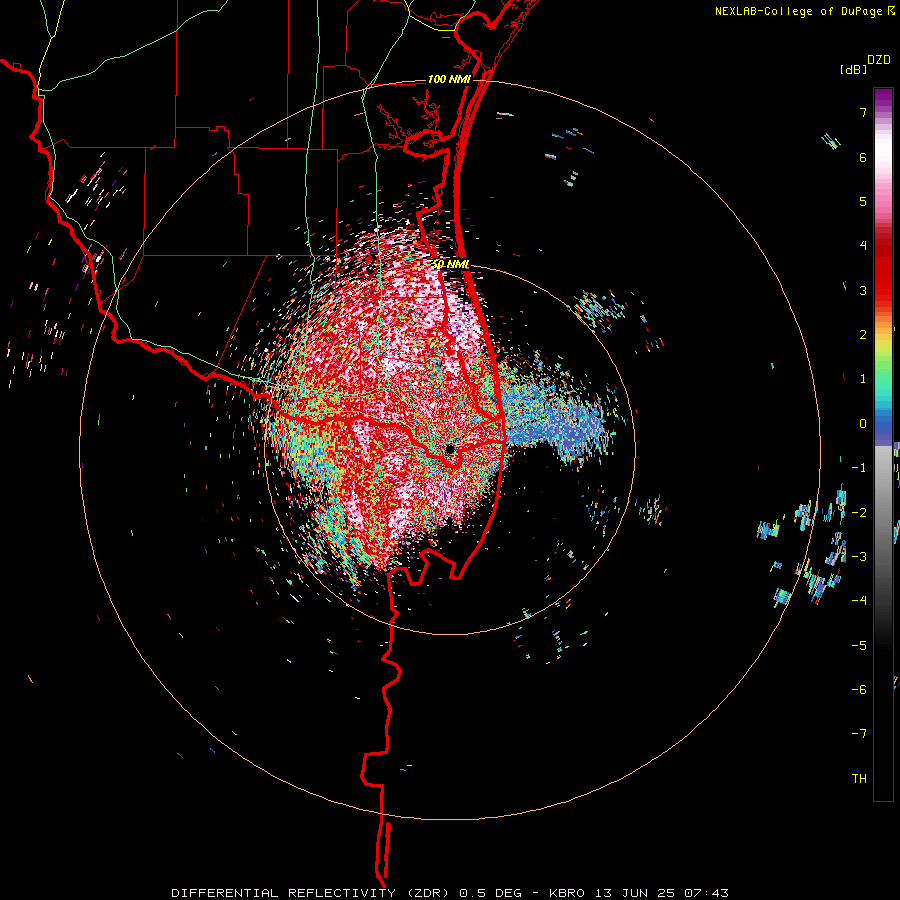Select the 100 NMI range ring label
Image resolution: width=900 pixels, height=900 pixels.
pyautogui.click(x=449, y=79)
